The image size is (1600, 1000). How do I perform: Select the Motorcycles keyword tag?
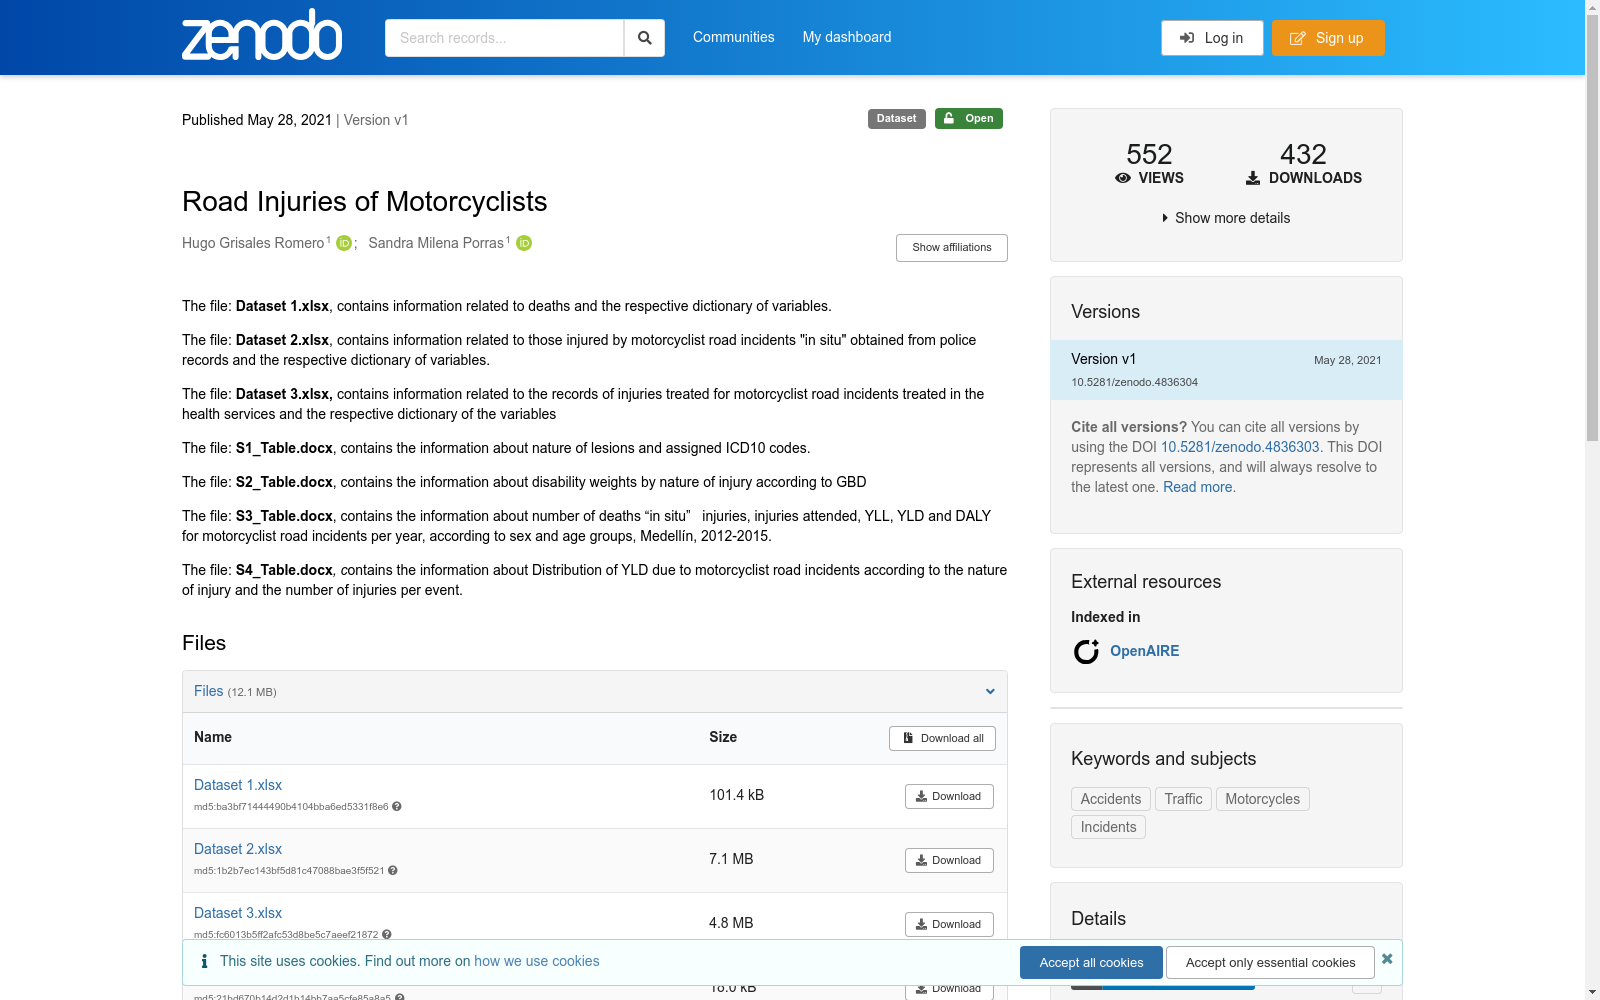point(1262,799)
